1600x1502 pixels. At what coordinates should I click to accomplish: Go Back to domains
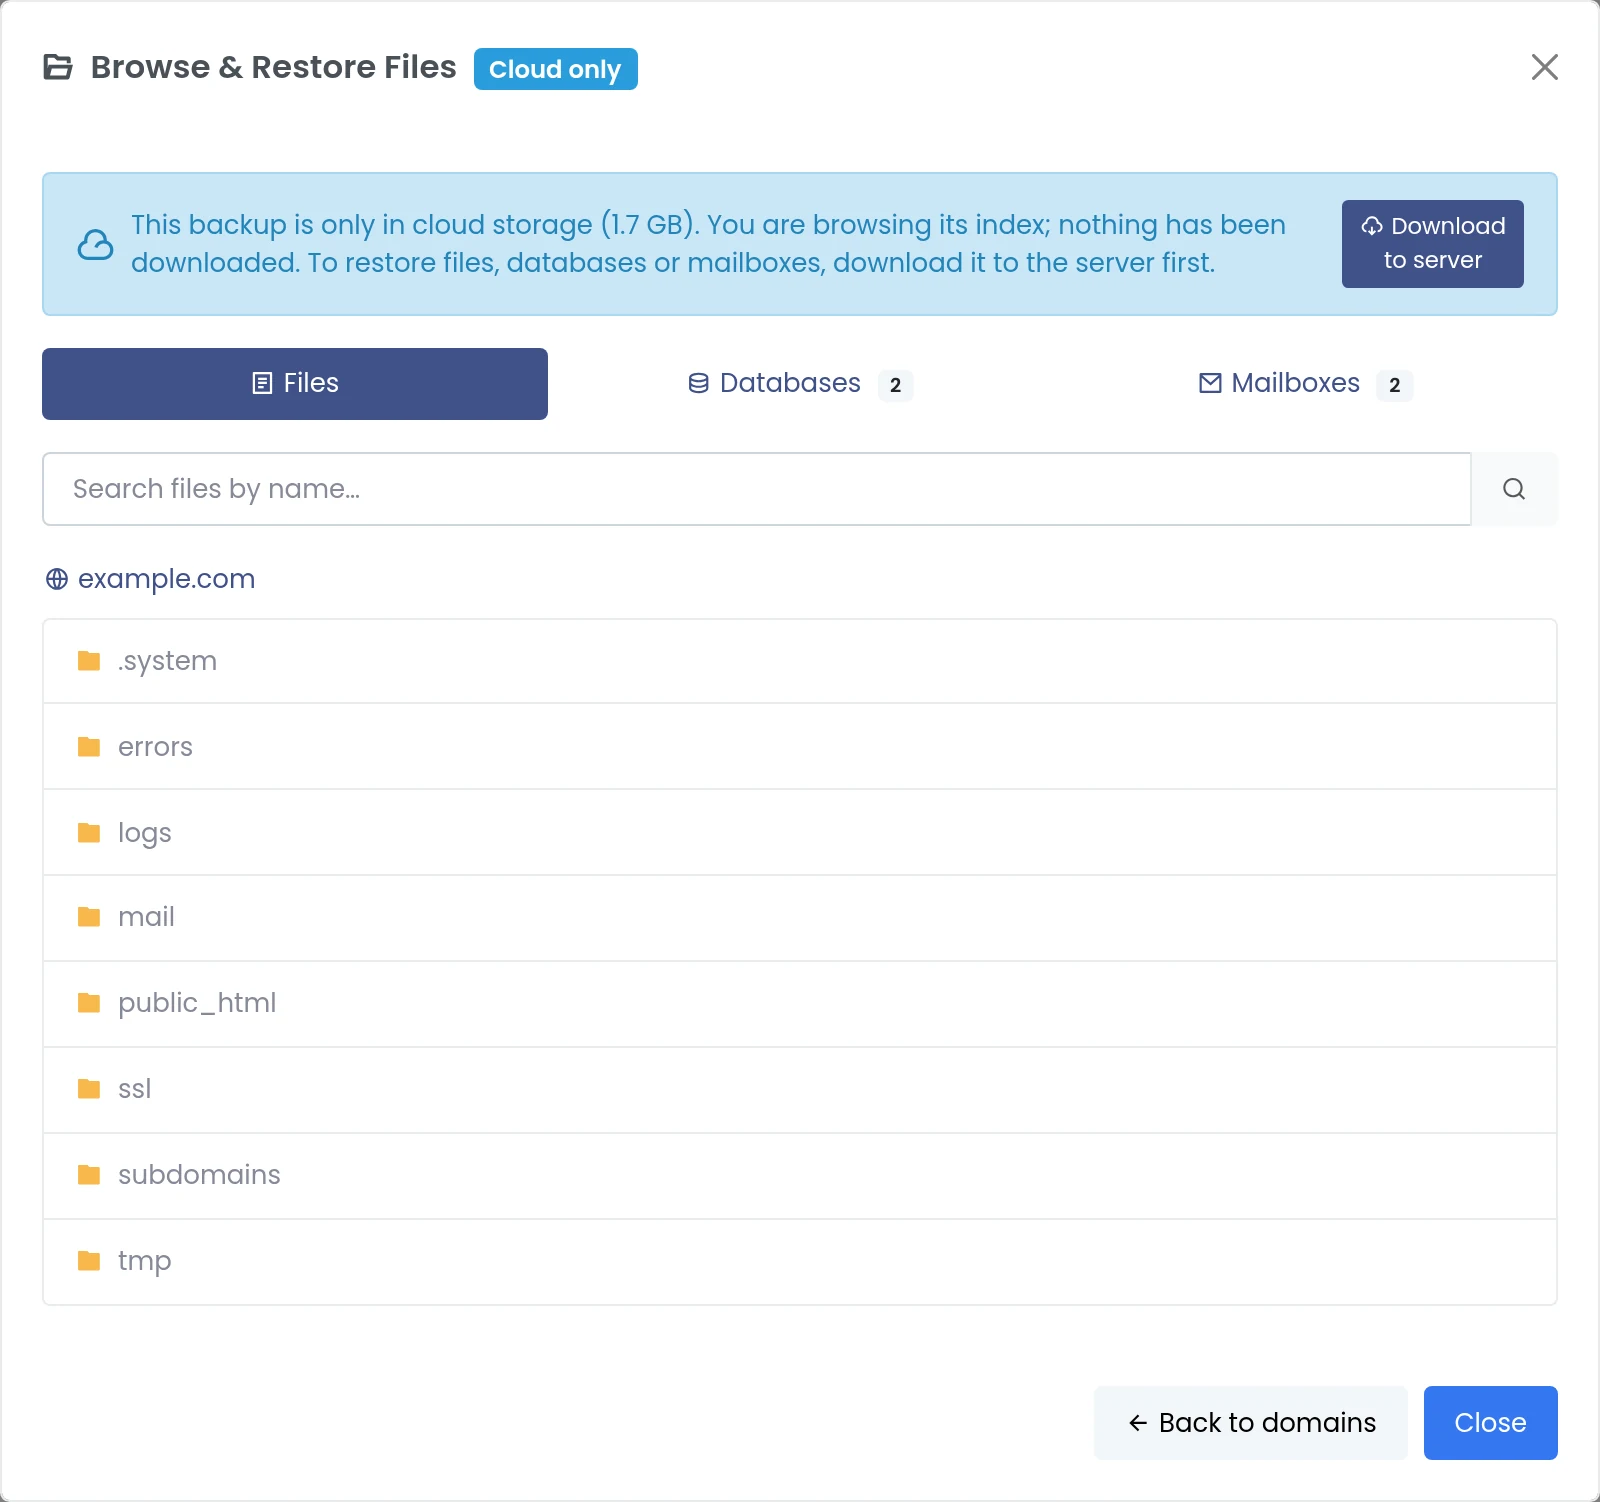click(x=1251, y=1423)
